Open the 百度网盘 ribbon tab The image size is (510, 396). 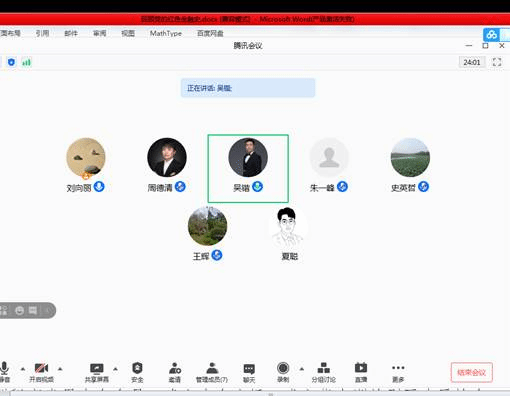point(210,33)
